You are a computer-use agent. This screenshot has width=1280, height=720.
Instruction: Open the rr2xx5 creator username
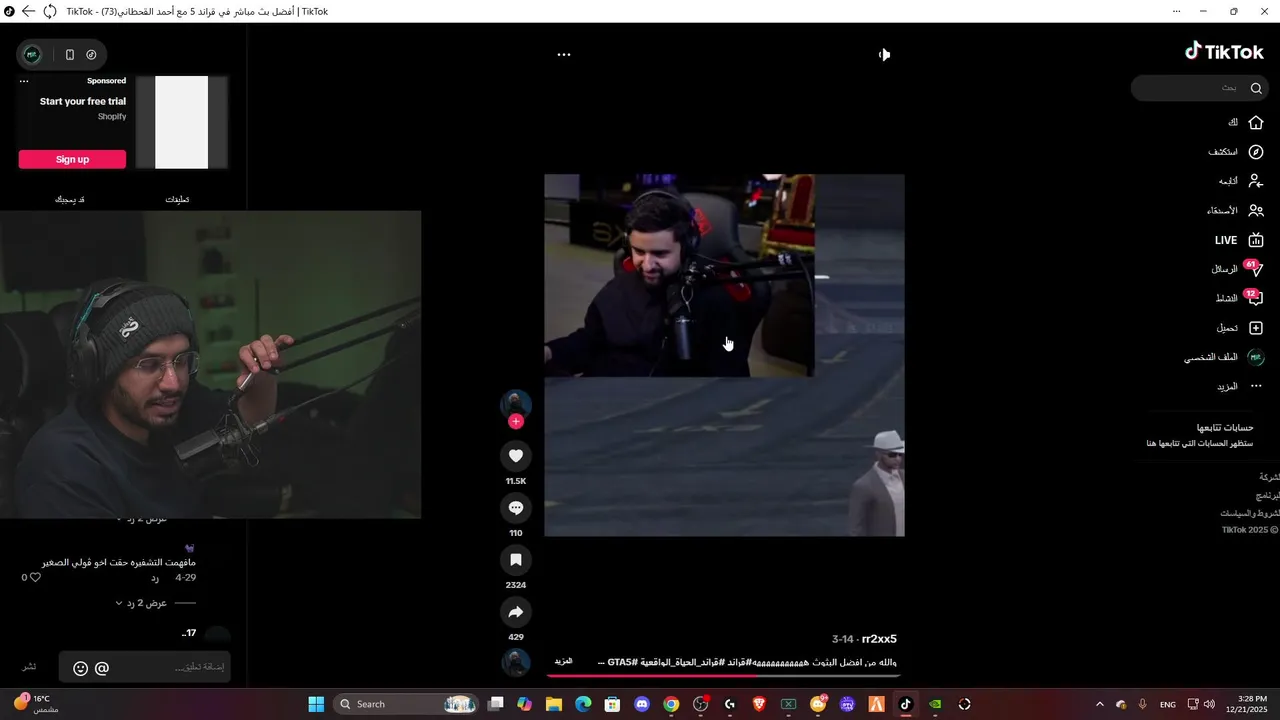click(x=879, y=639)
